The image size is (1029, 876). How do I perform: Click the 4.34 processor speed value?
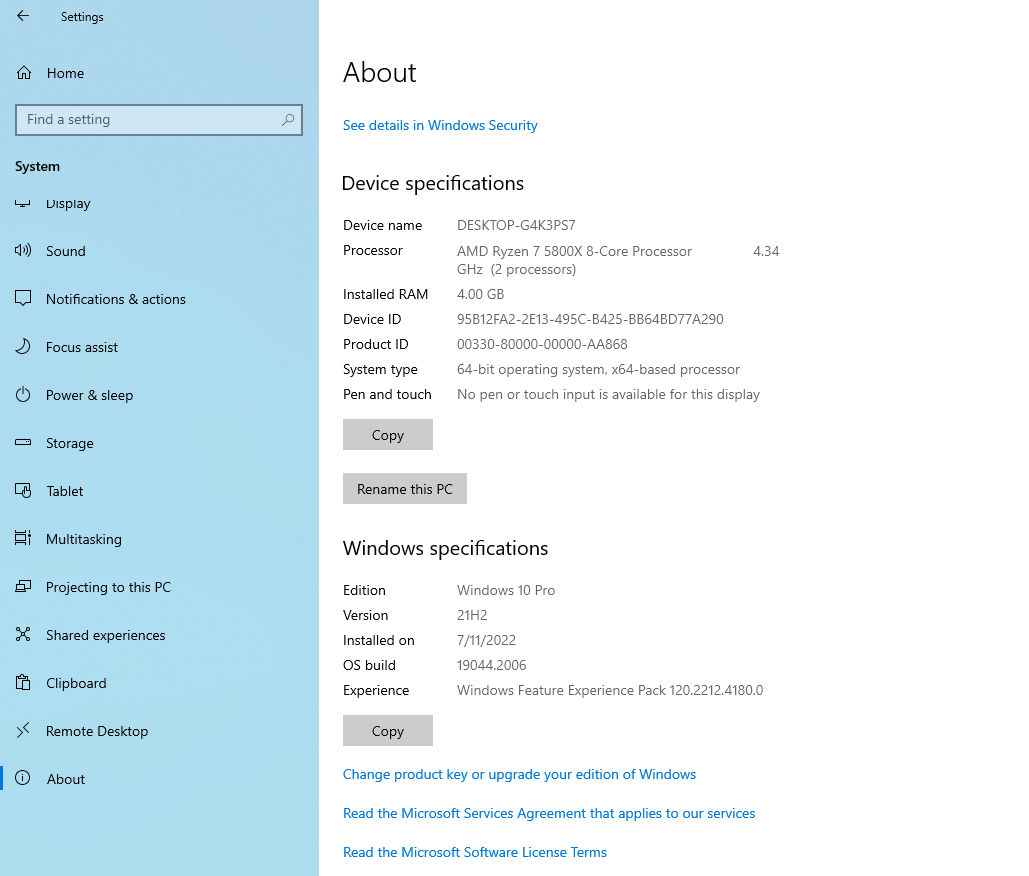coord(766,251)
